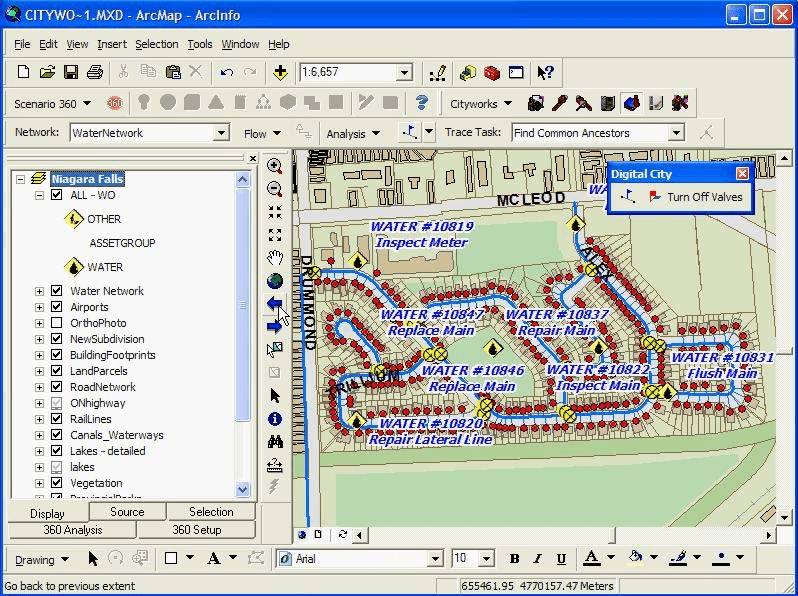The width and height of the screenshot is (798, 596).
Task: Open the Trace Task dropdown list
Action: tap(676, 133)
